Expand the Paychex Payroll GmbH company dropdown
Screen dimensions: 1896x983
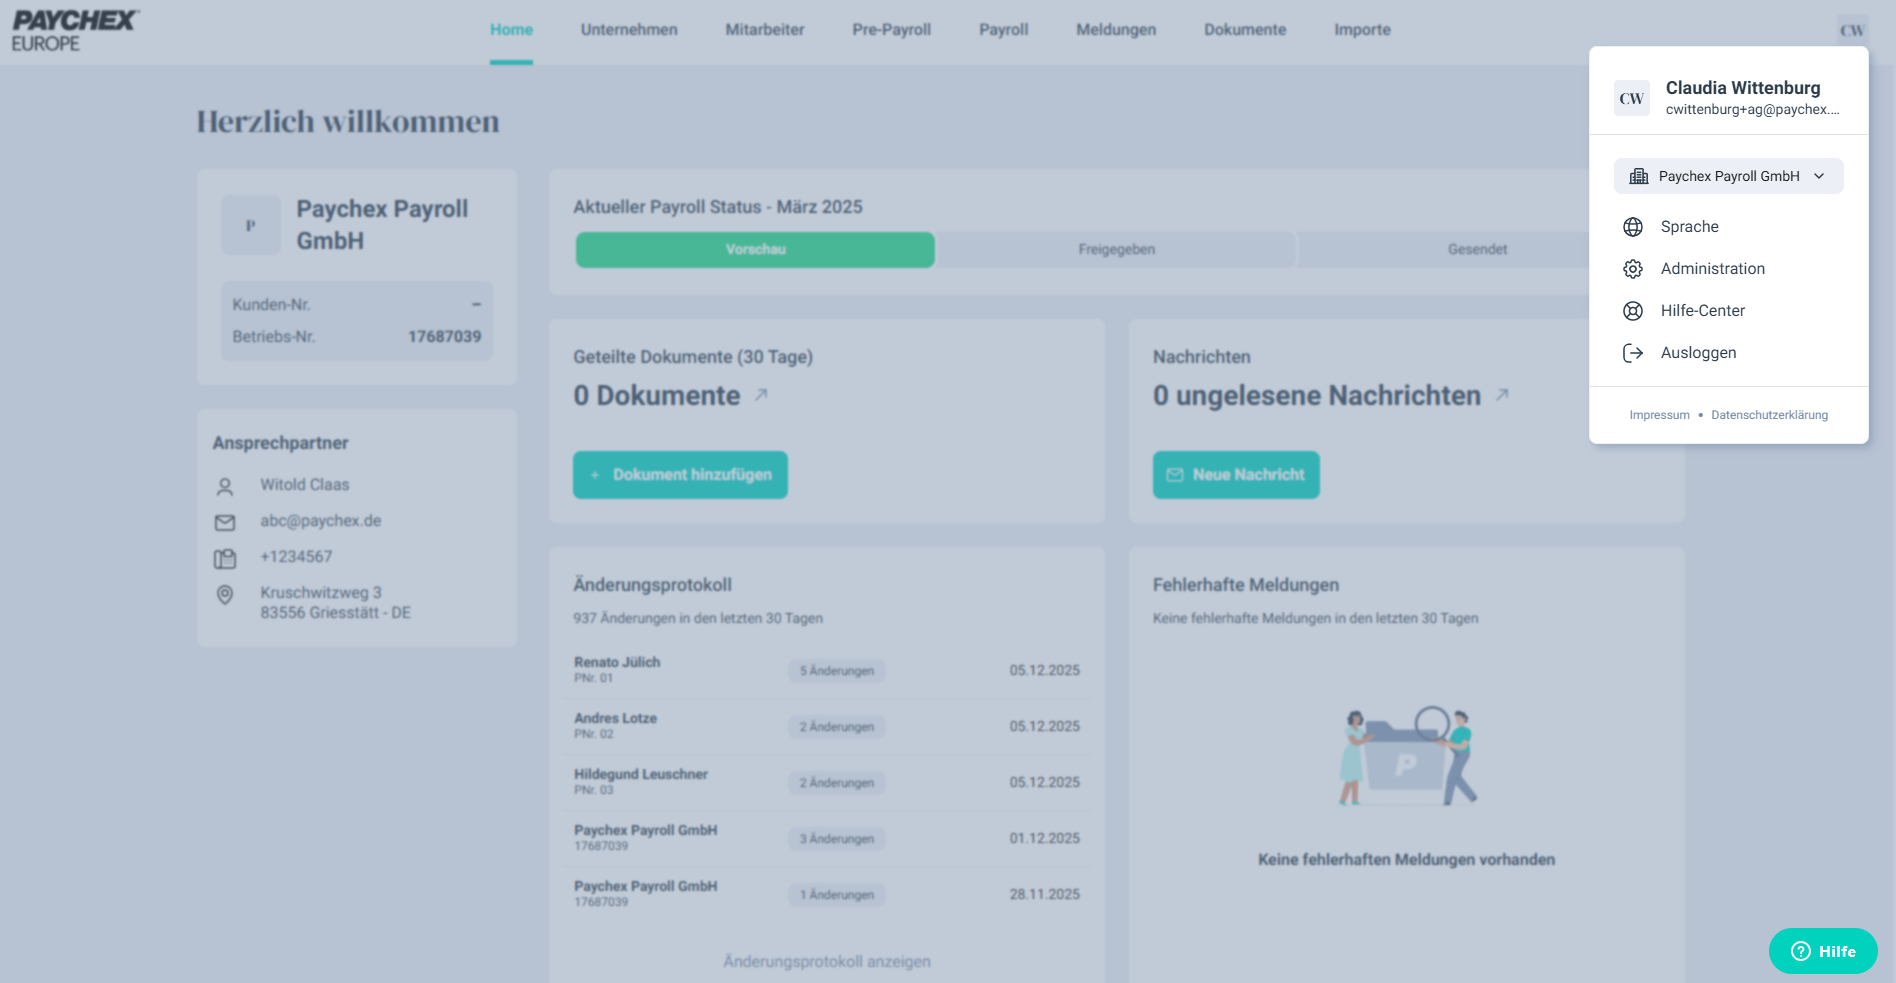click(x=1728, y=176)
